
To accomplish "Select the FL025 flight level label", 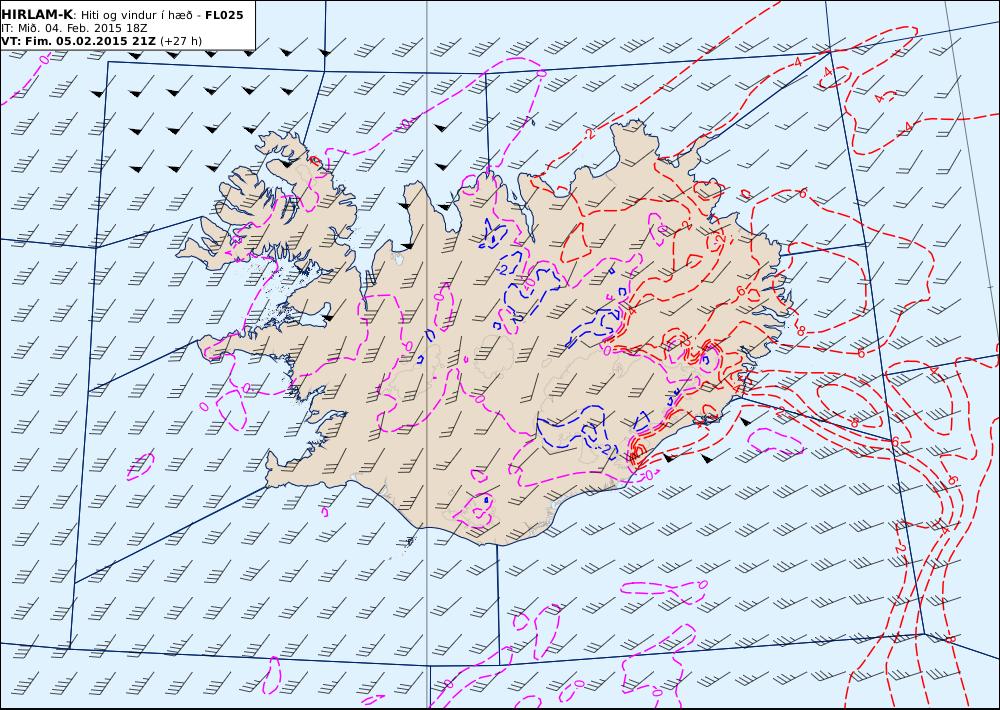I will coord(224,15).
